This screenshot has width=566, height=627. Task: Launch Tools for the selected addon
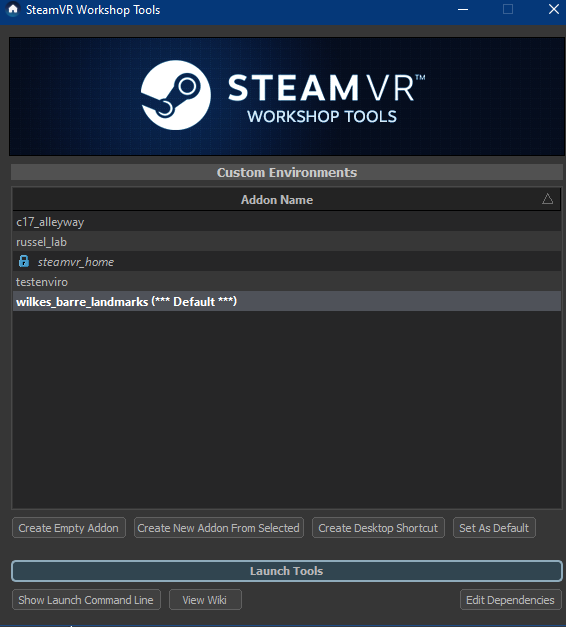(x=286, y=571)
